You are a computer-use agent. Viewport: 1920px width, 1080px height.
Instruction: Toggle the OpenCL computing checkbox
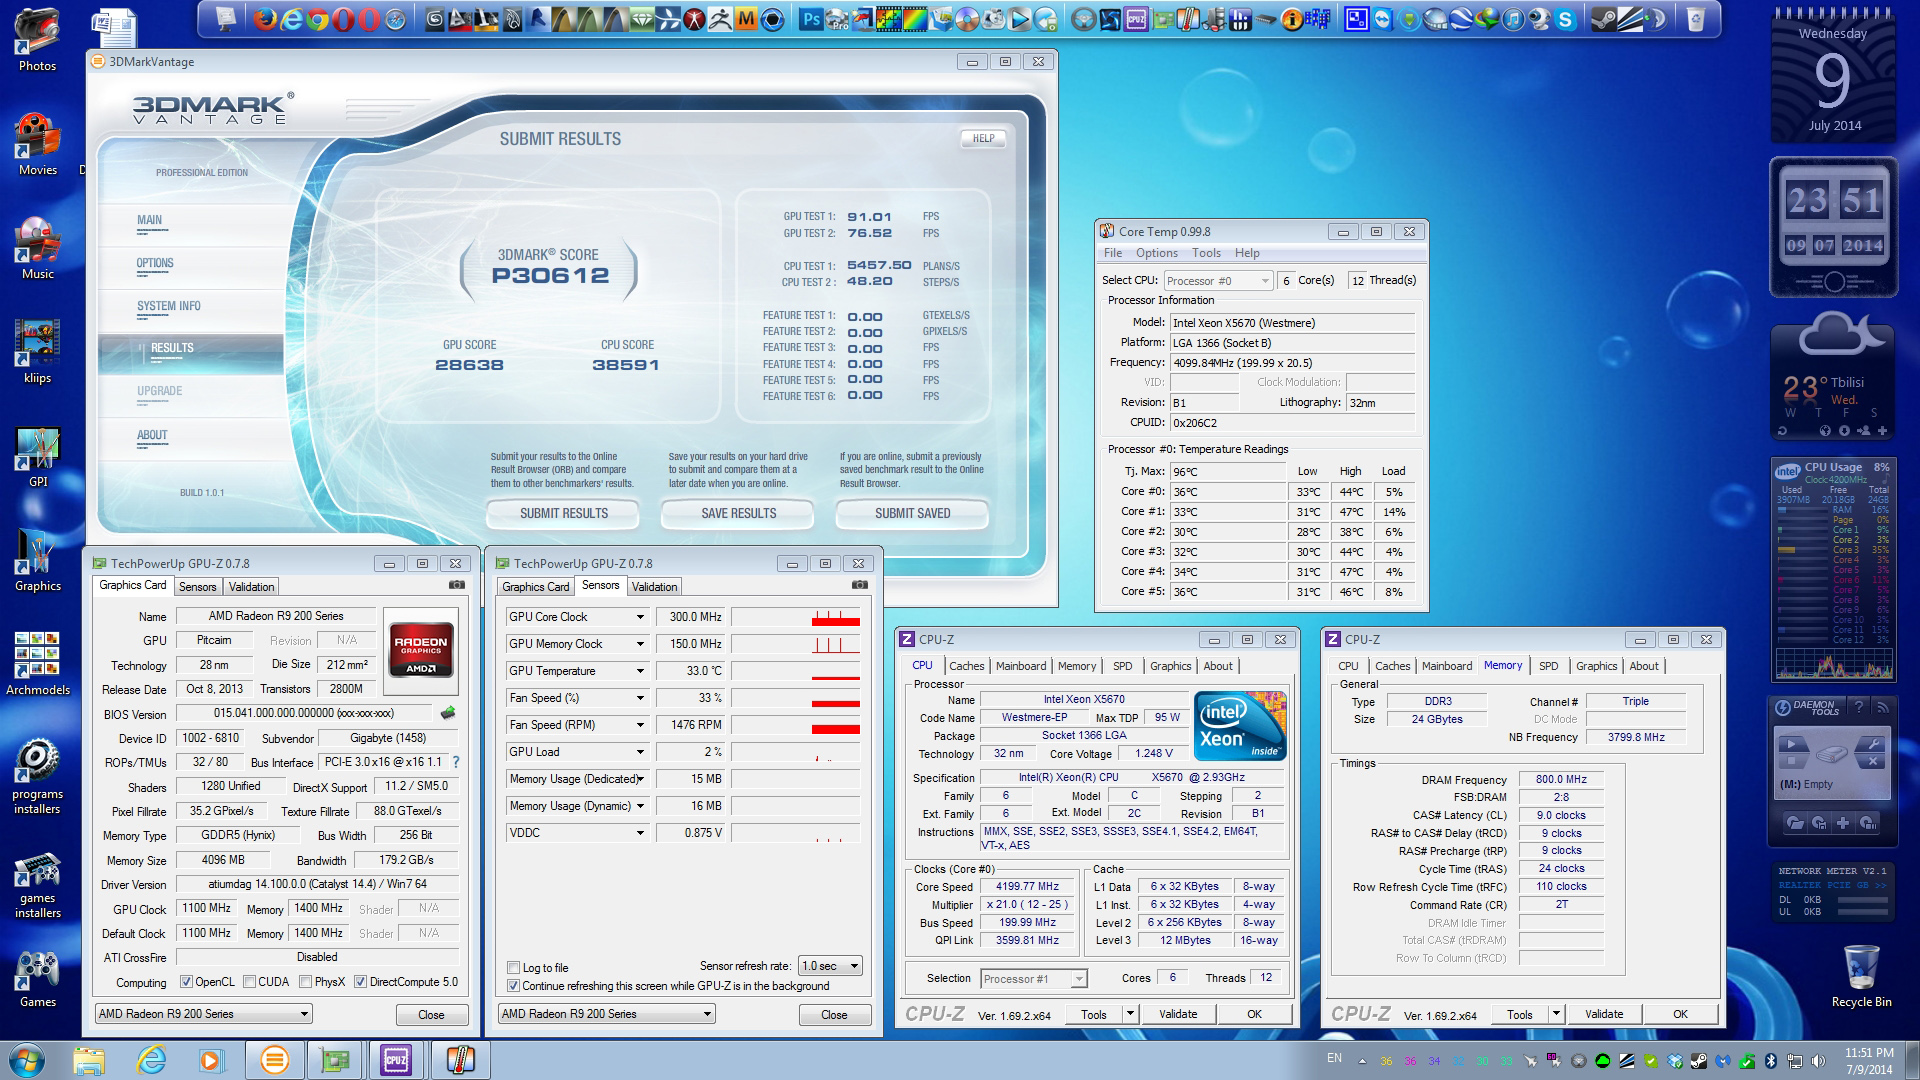click(x=186, y=982)
